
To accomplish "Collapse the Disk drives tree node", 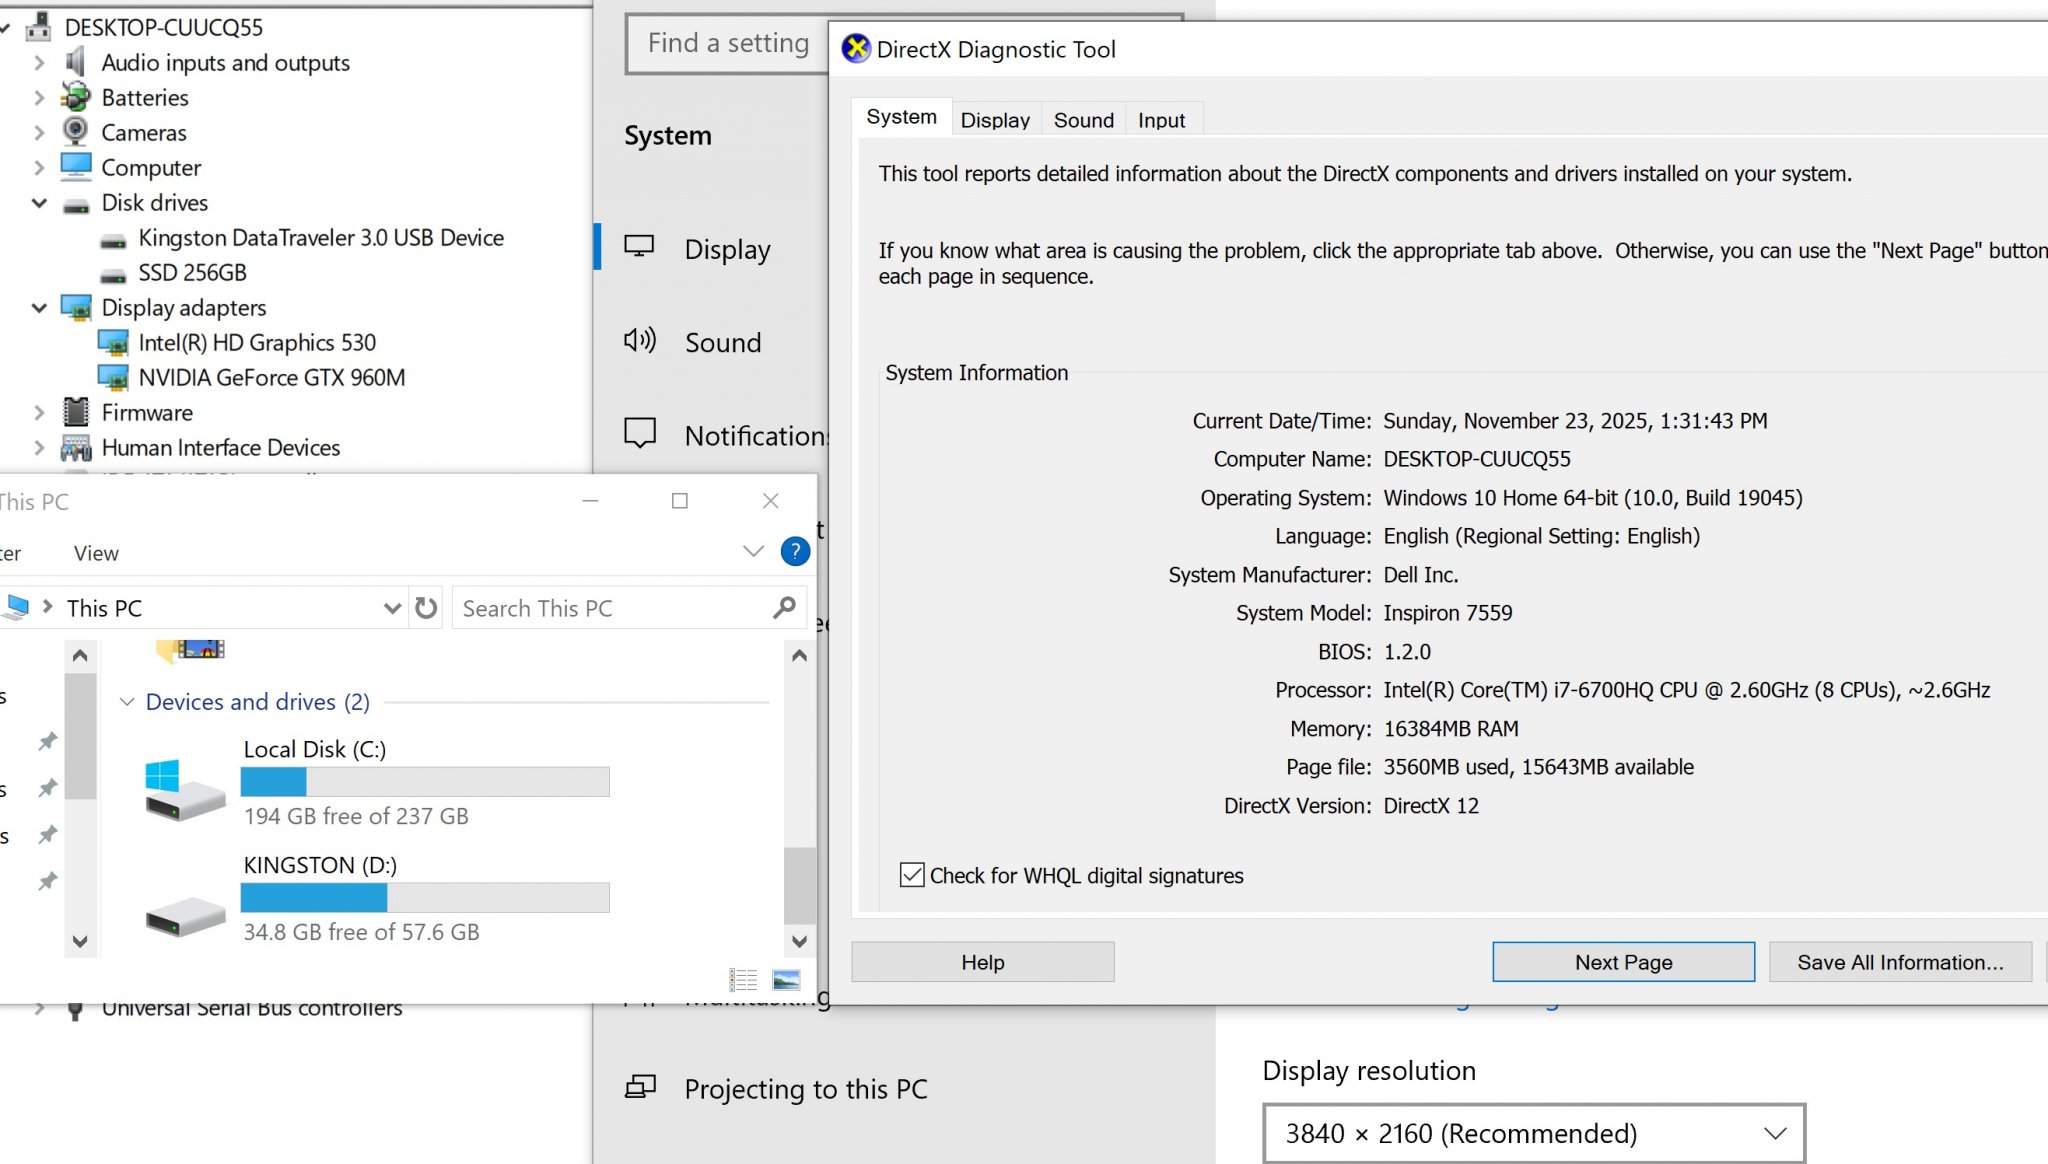I will pyautogui.click(x=39, y=203).
